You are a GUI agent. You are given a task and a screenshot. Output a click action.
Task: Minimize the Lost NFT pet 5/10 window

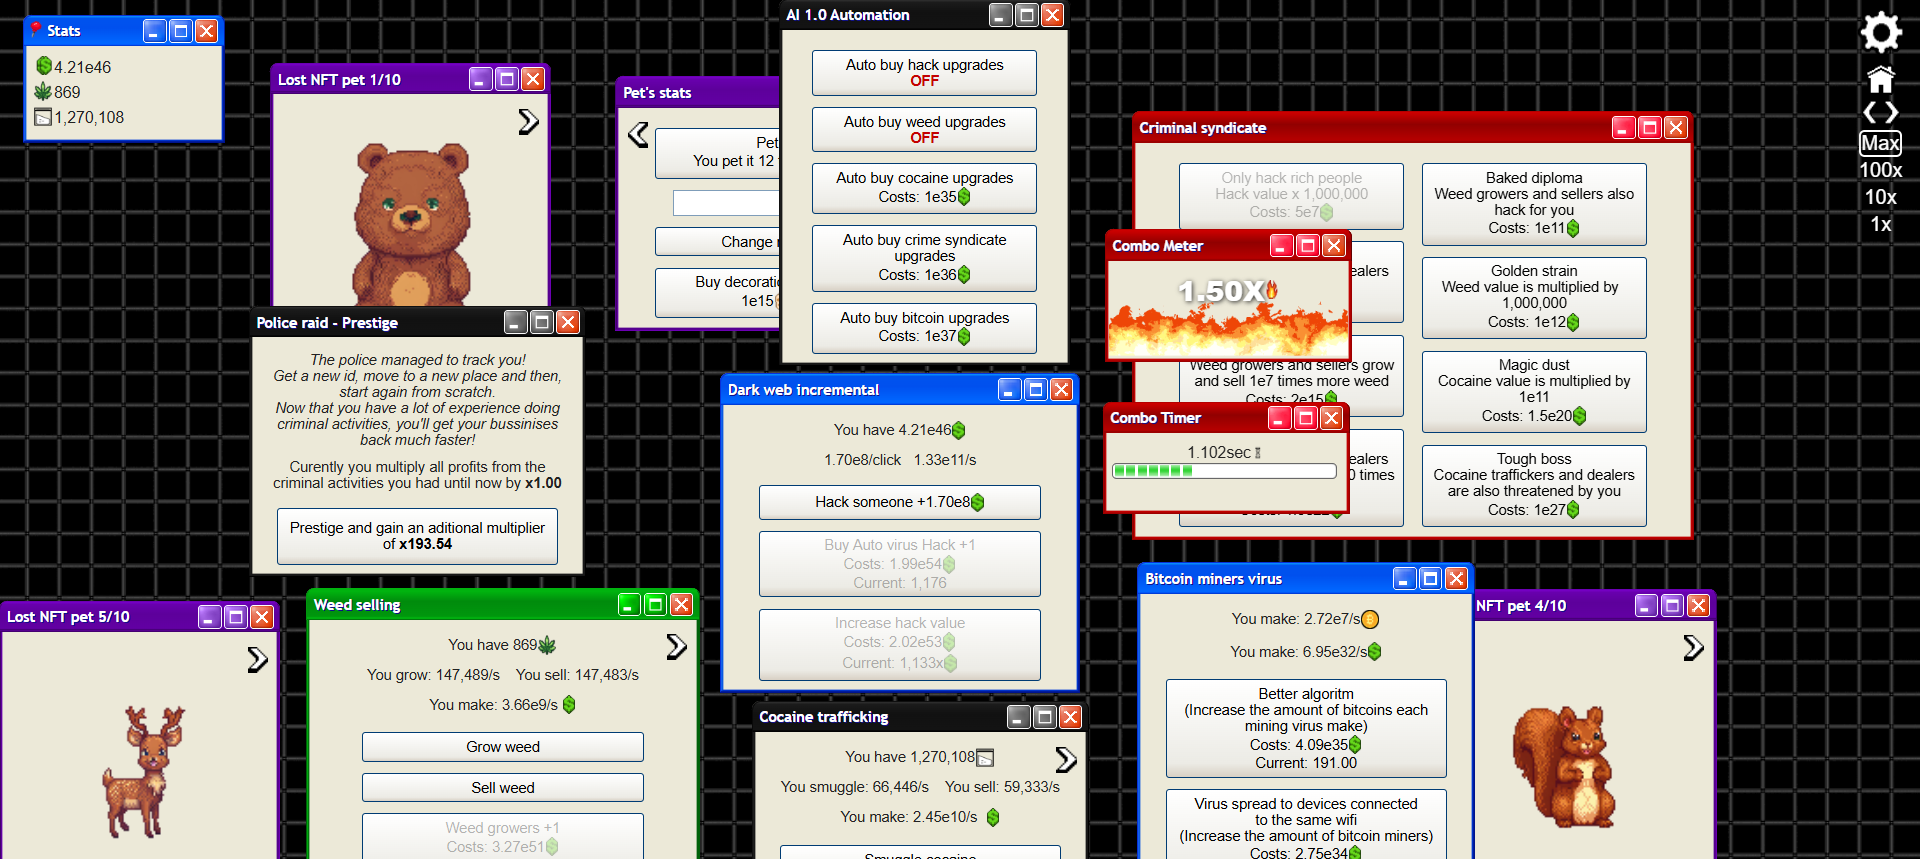209,617
